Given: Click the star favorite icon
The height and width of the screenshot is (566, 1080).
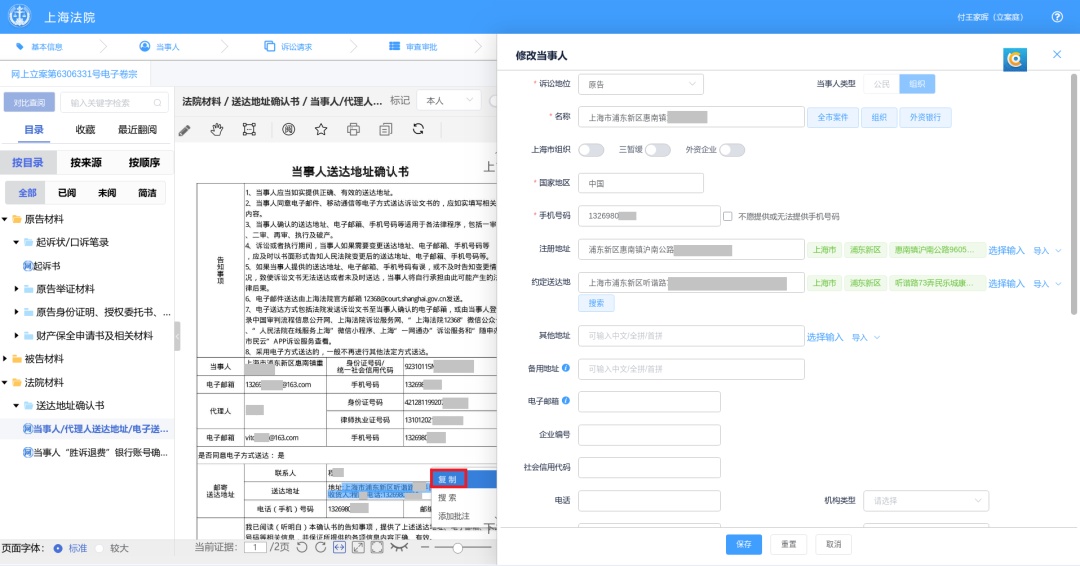Looking at the screenshot, I should coord(321,130).
